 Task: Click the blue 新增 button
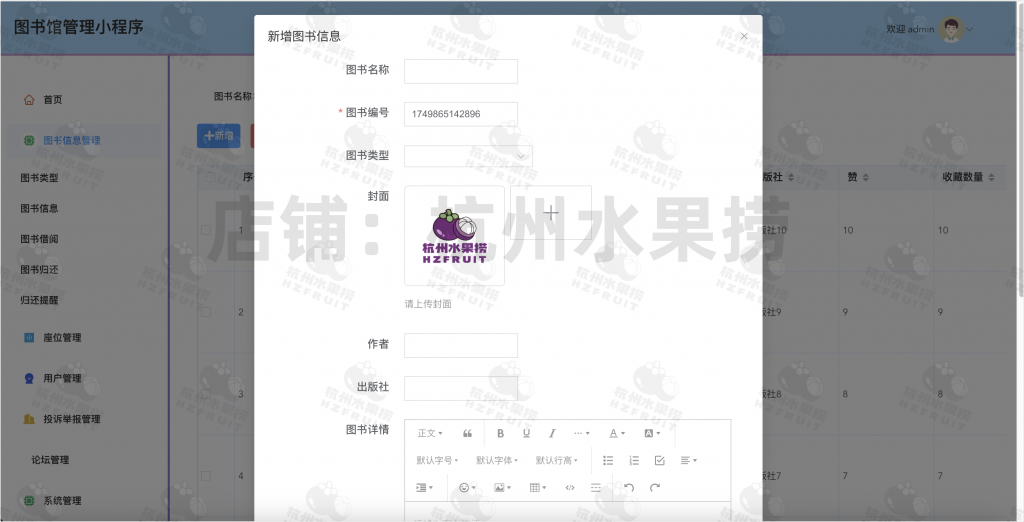(219, 136)
